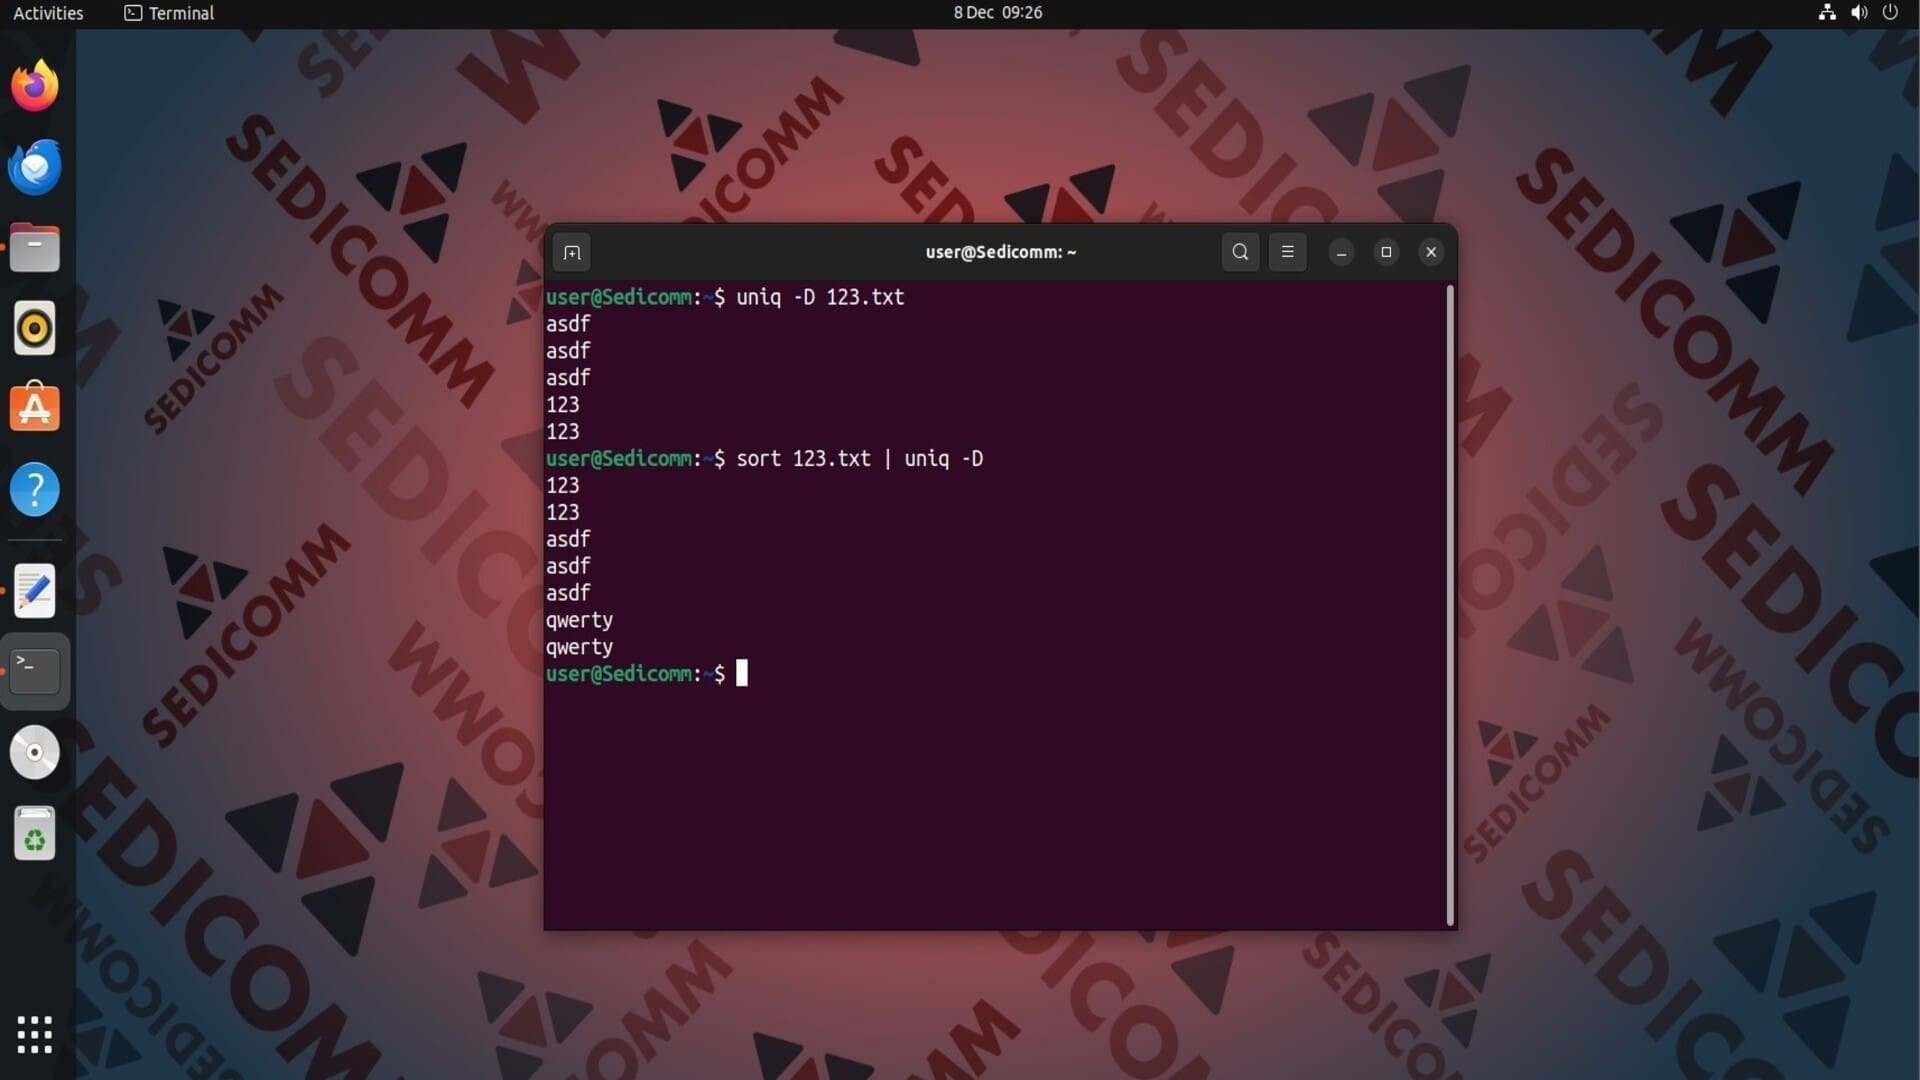
Task: Open the Terminal app menu in top bar
Action: (x=169, y=13)
